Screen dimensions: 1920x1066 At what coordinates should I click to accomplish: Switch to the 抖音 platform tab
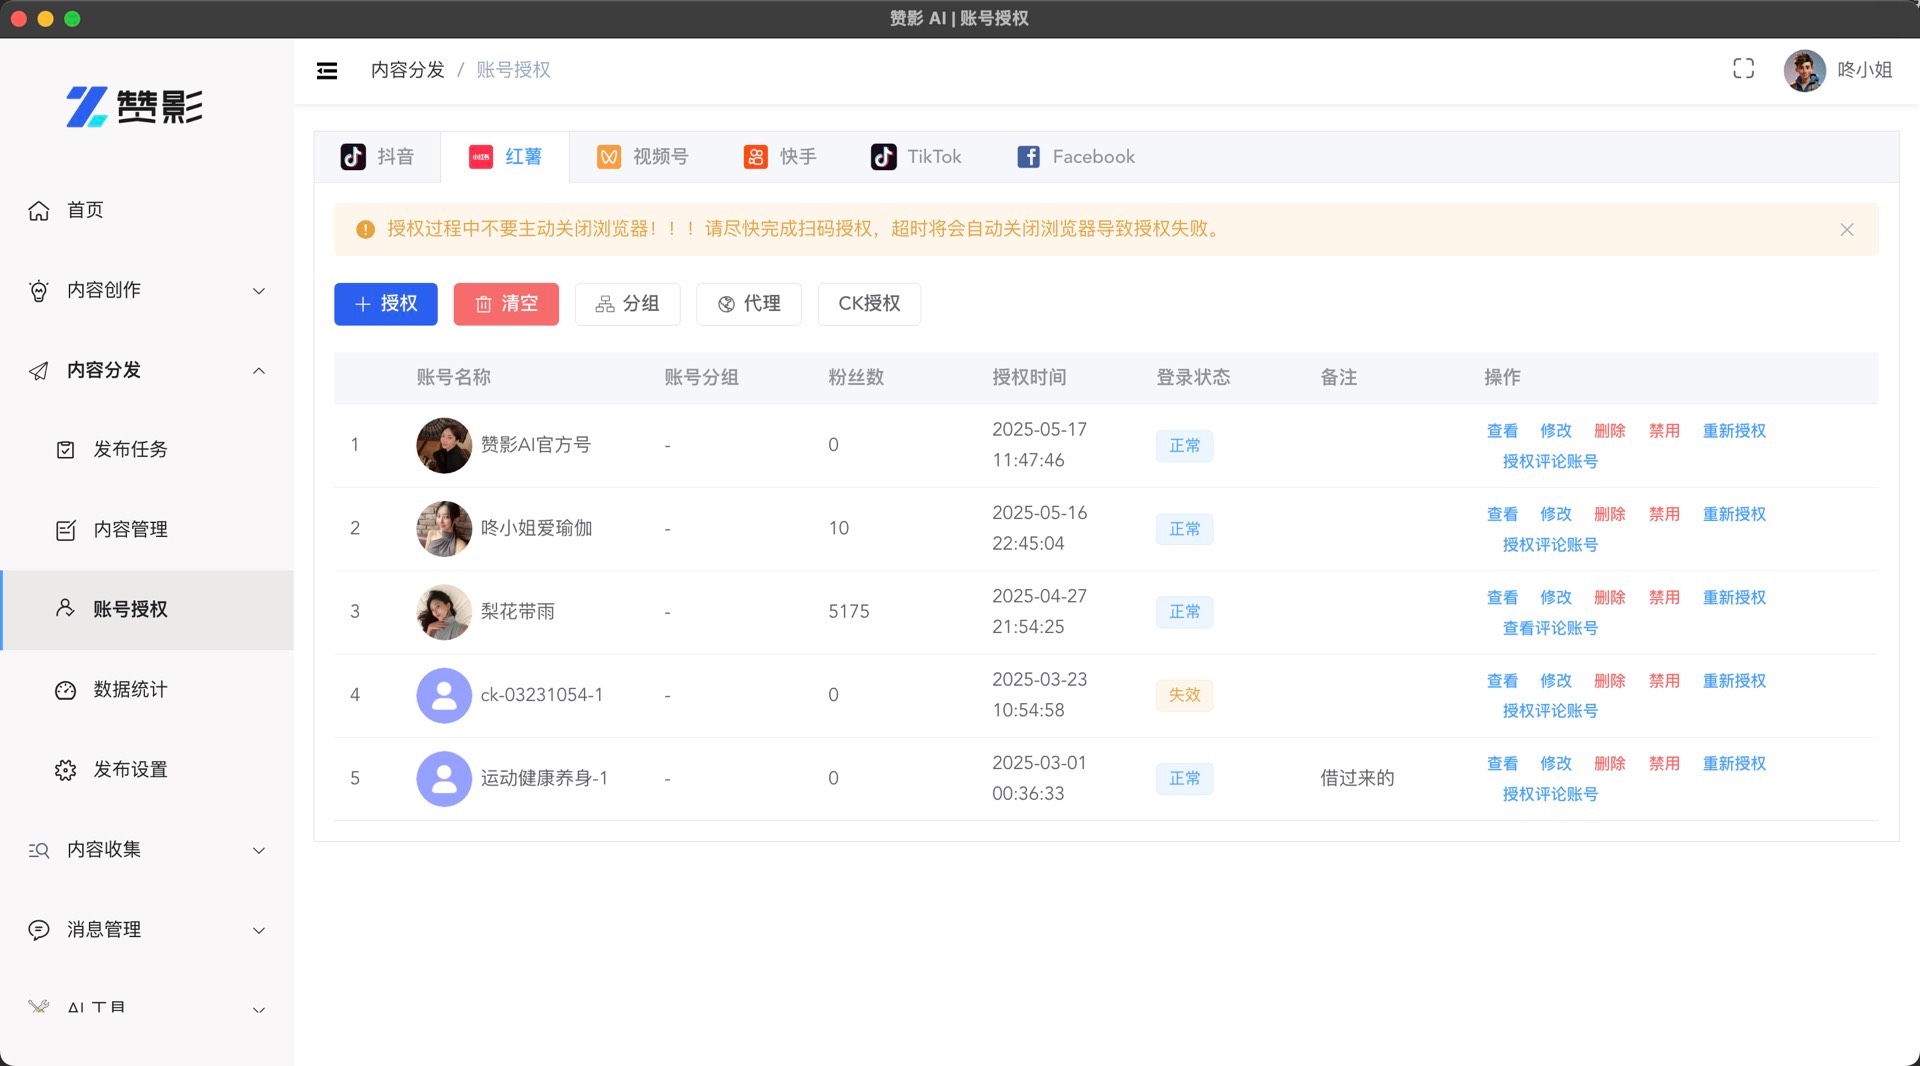(x=378, y=157)
